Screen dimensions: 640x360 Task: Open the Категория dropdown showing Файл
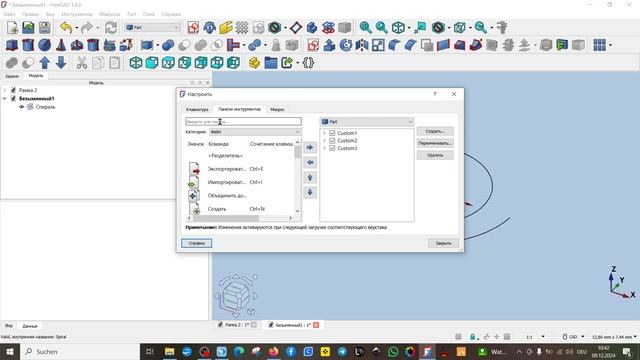coord(255,132)
